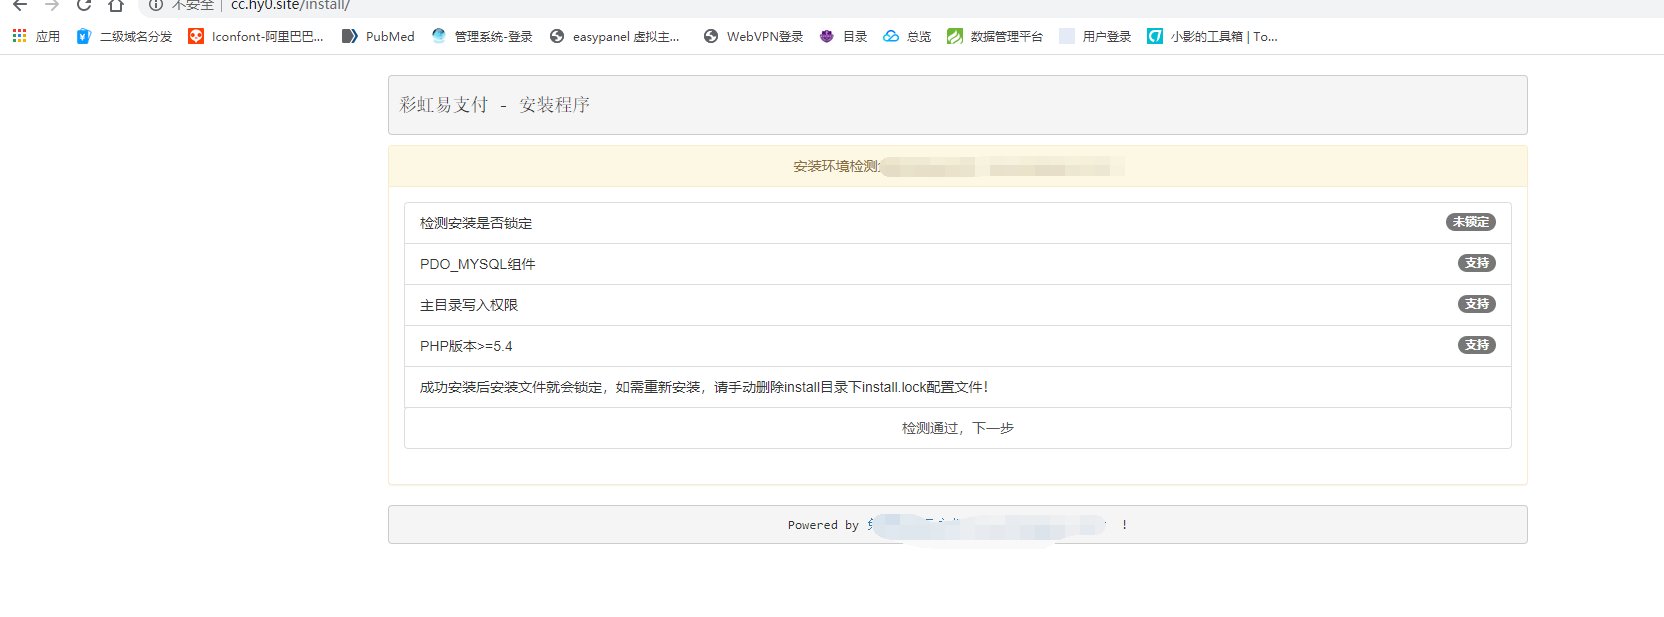Click the 支持 badge for PDO_MYSQL组件
The image size is (1664, 617).
point(1476,263)
